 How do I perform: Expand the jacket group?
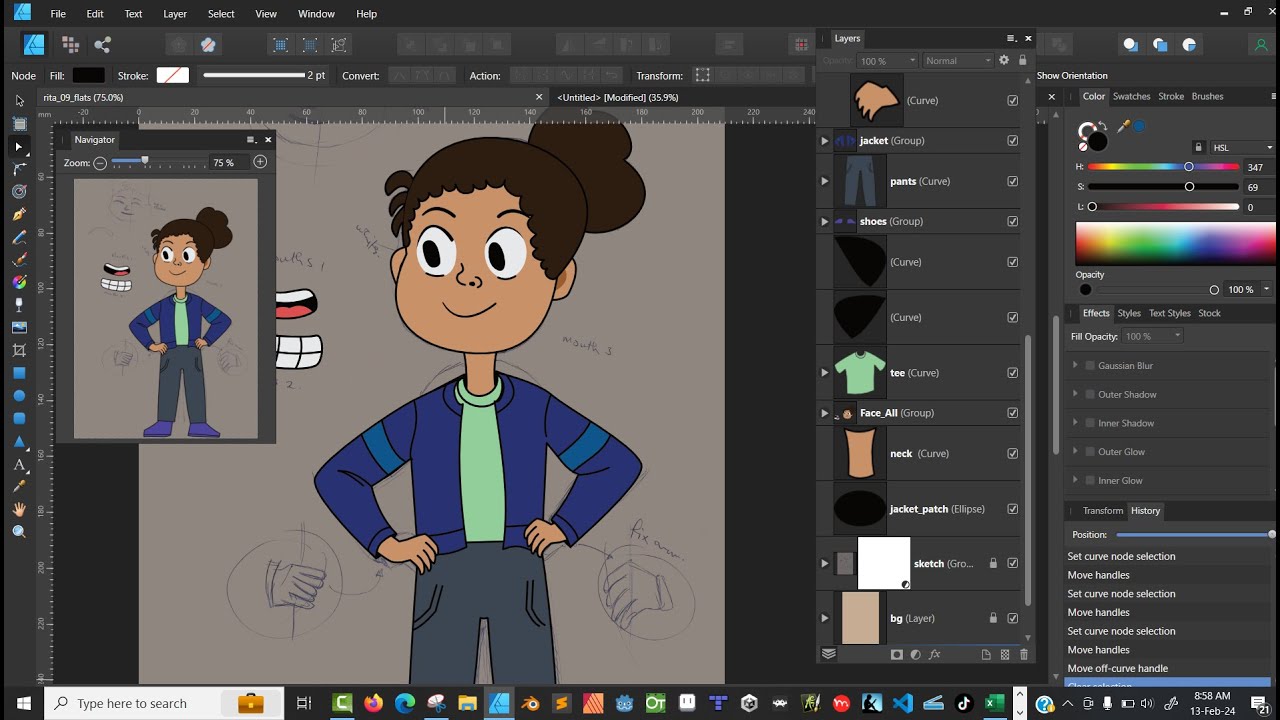[x=825, y=141]
